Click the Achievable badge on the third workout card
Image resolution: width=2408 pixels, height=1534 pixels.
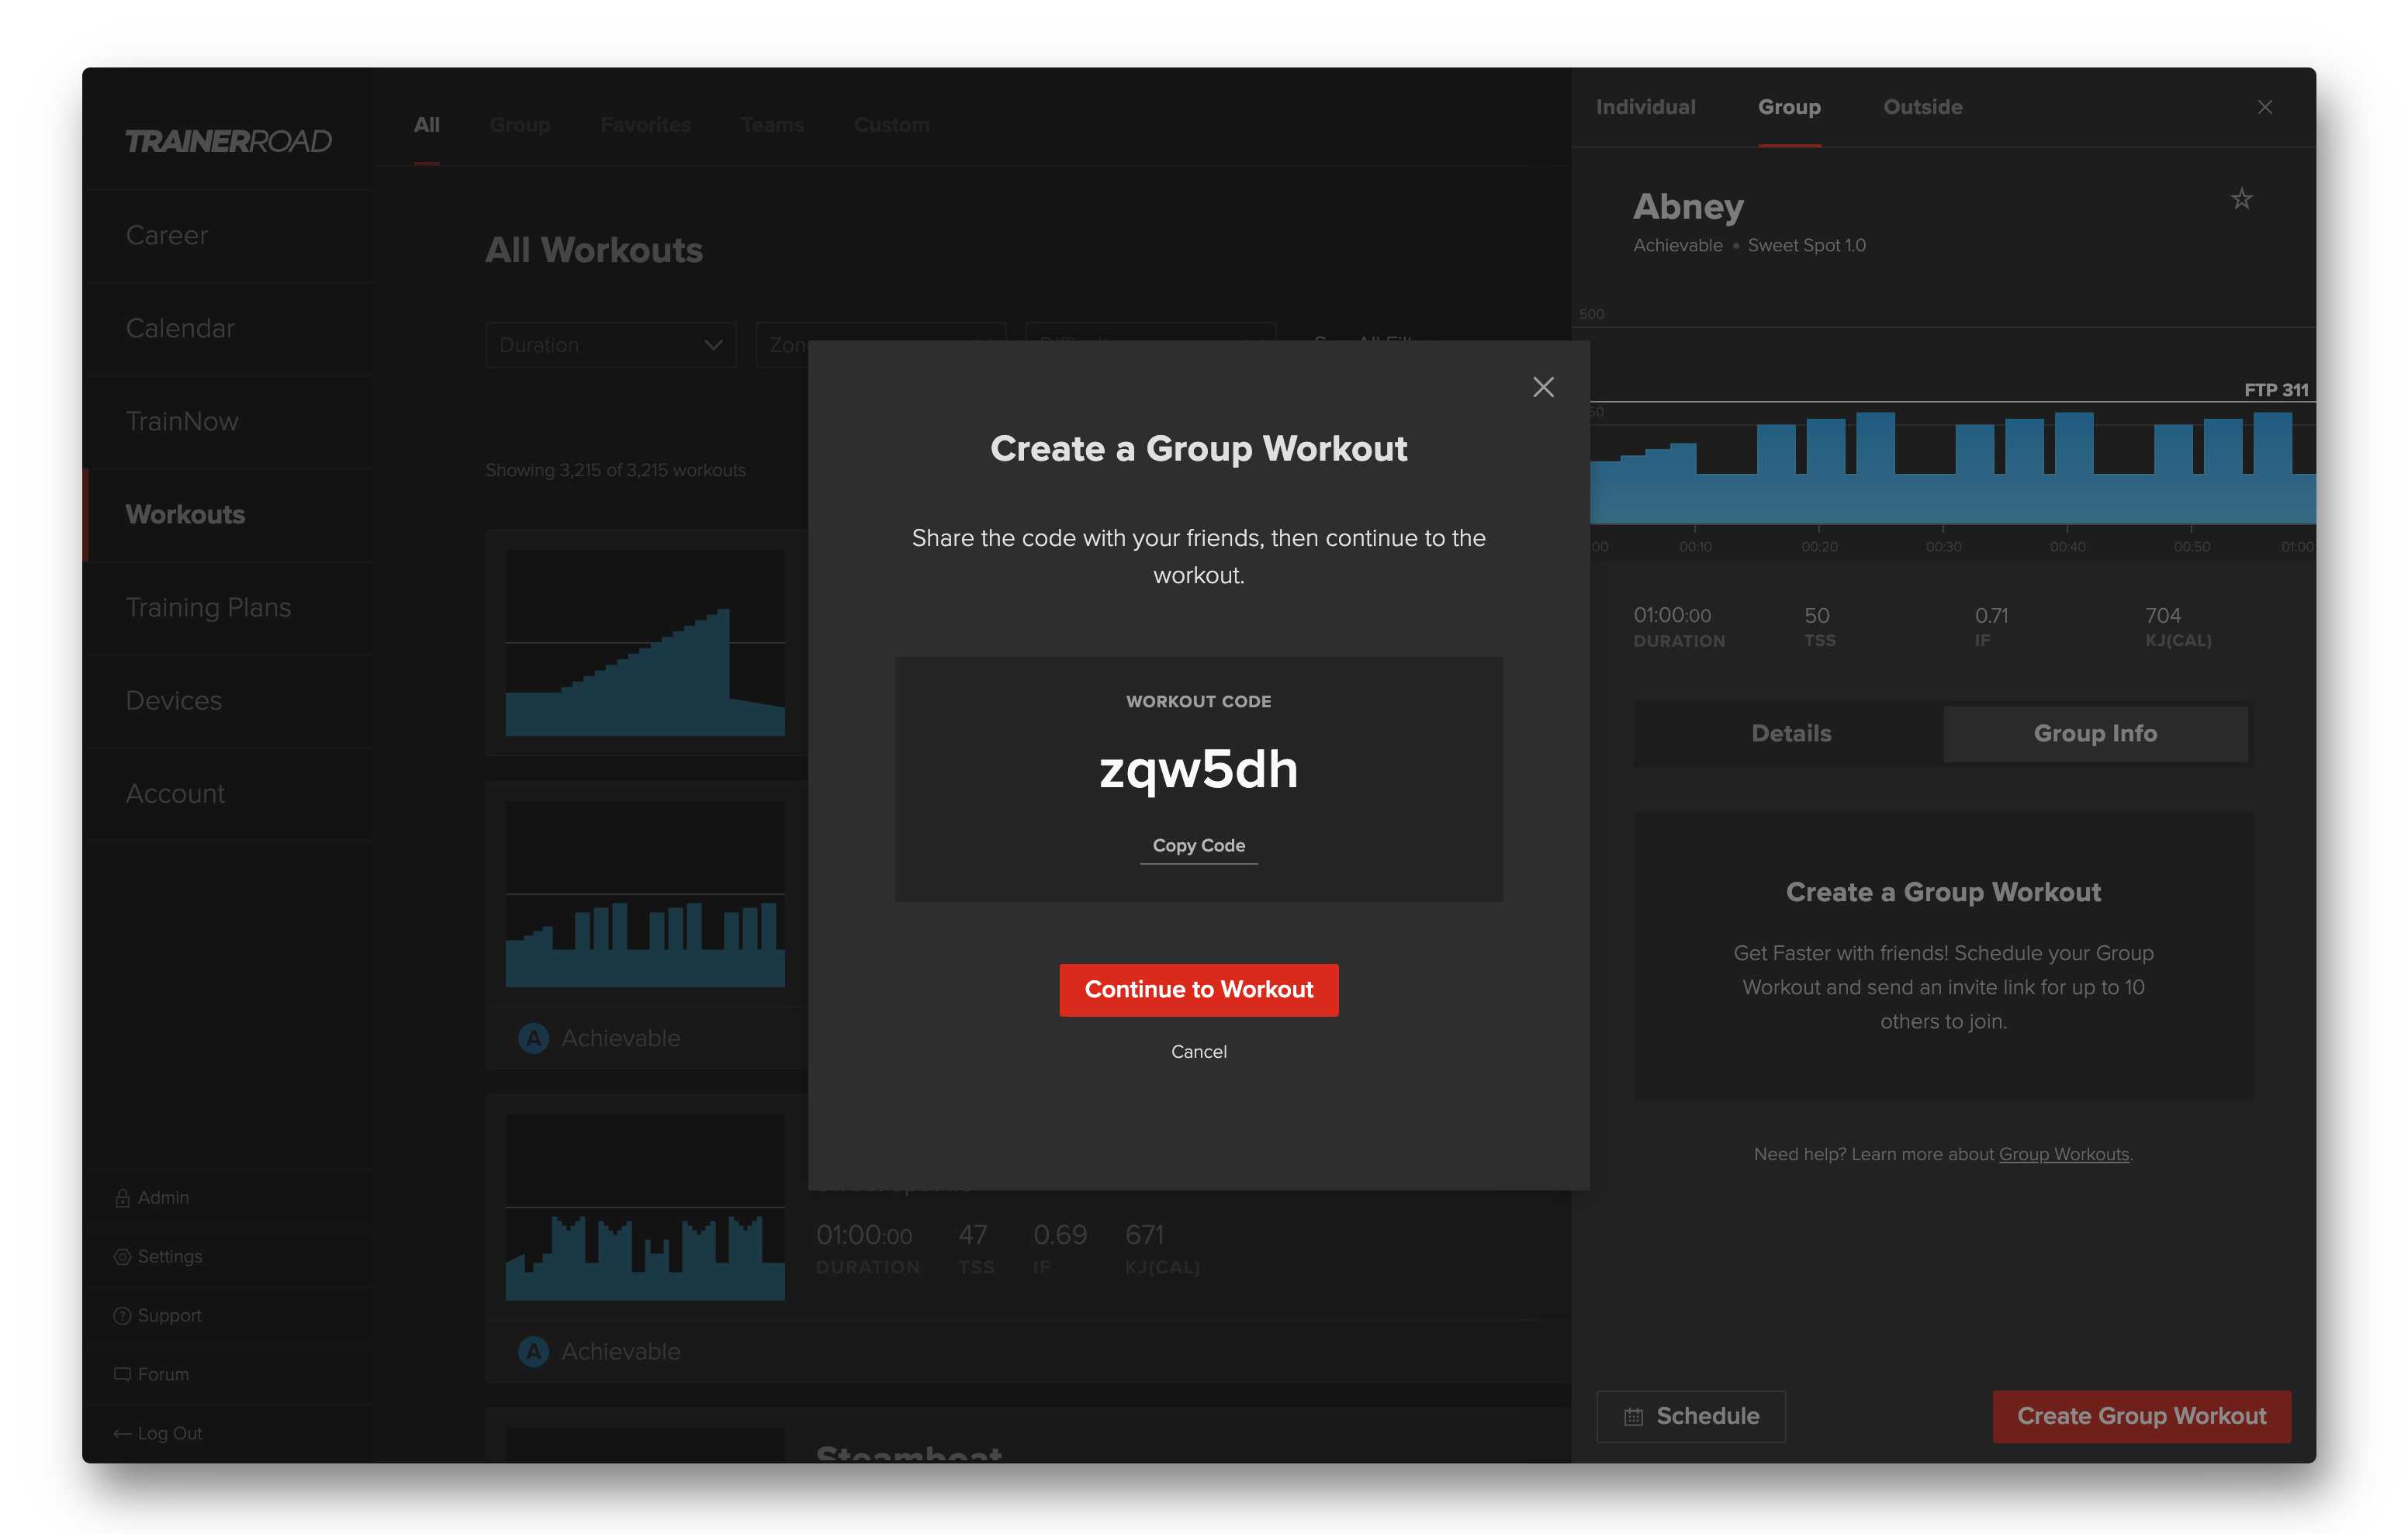[533, 1351]
